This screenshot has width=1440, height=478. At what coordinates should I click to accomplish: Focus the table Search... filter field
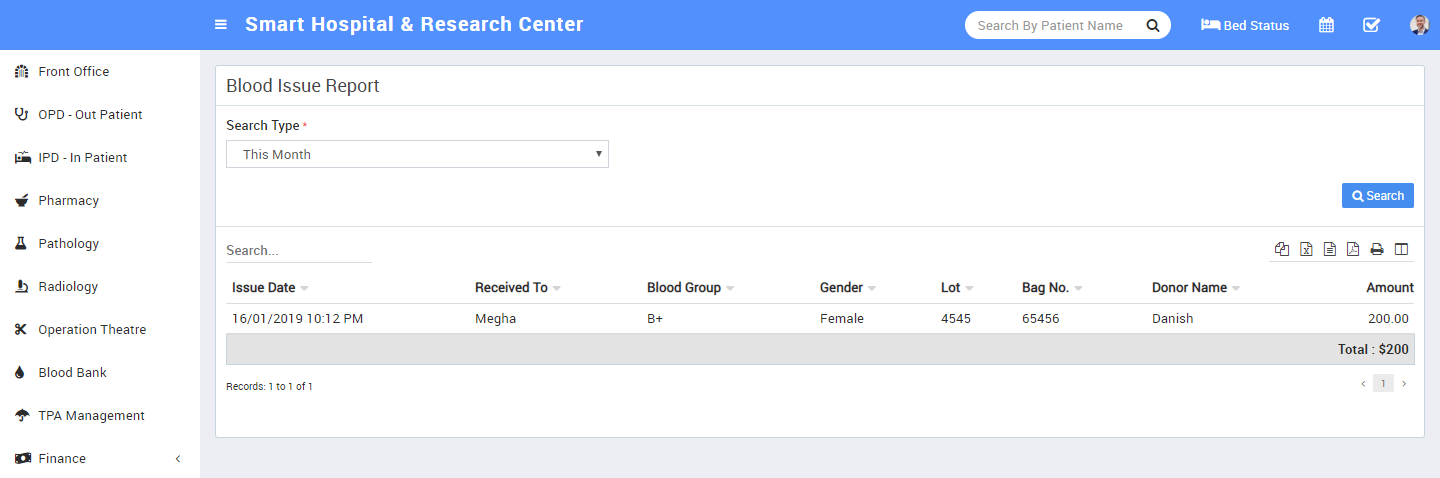click(299, 250)
